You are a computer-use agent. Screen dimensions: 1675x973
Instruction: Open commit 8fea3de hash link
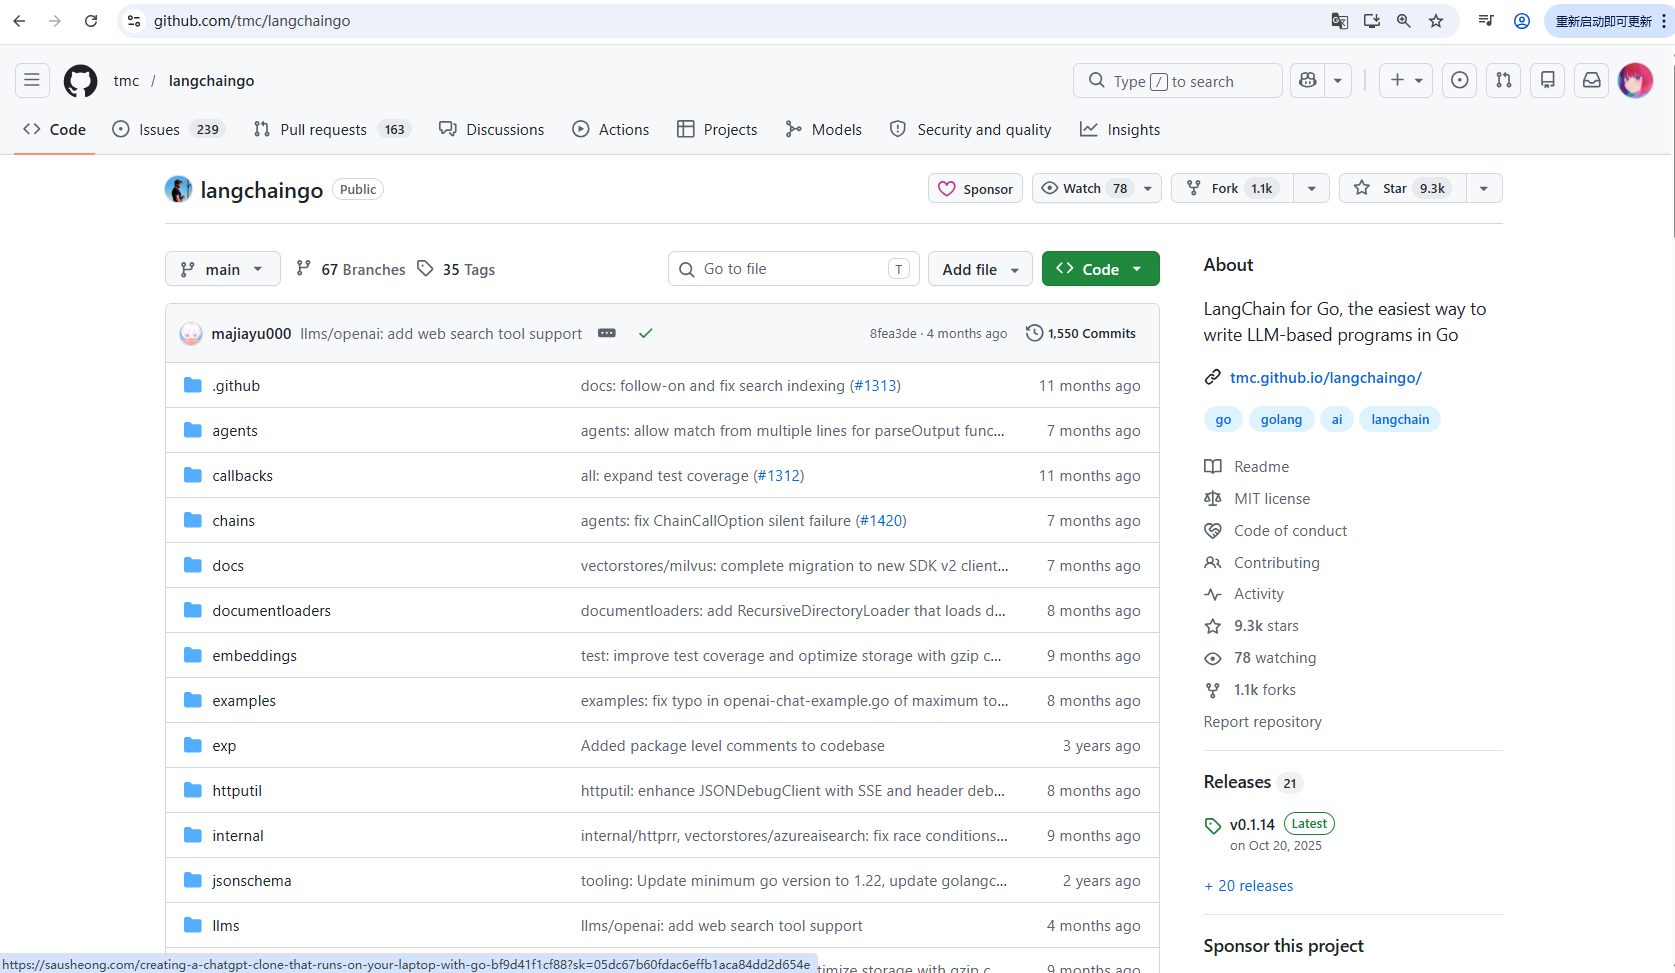(x=892, y=334)
